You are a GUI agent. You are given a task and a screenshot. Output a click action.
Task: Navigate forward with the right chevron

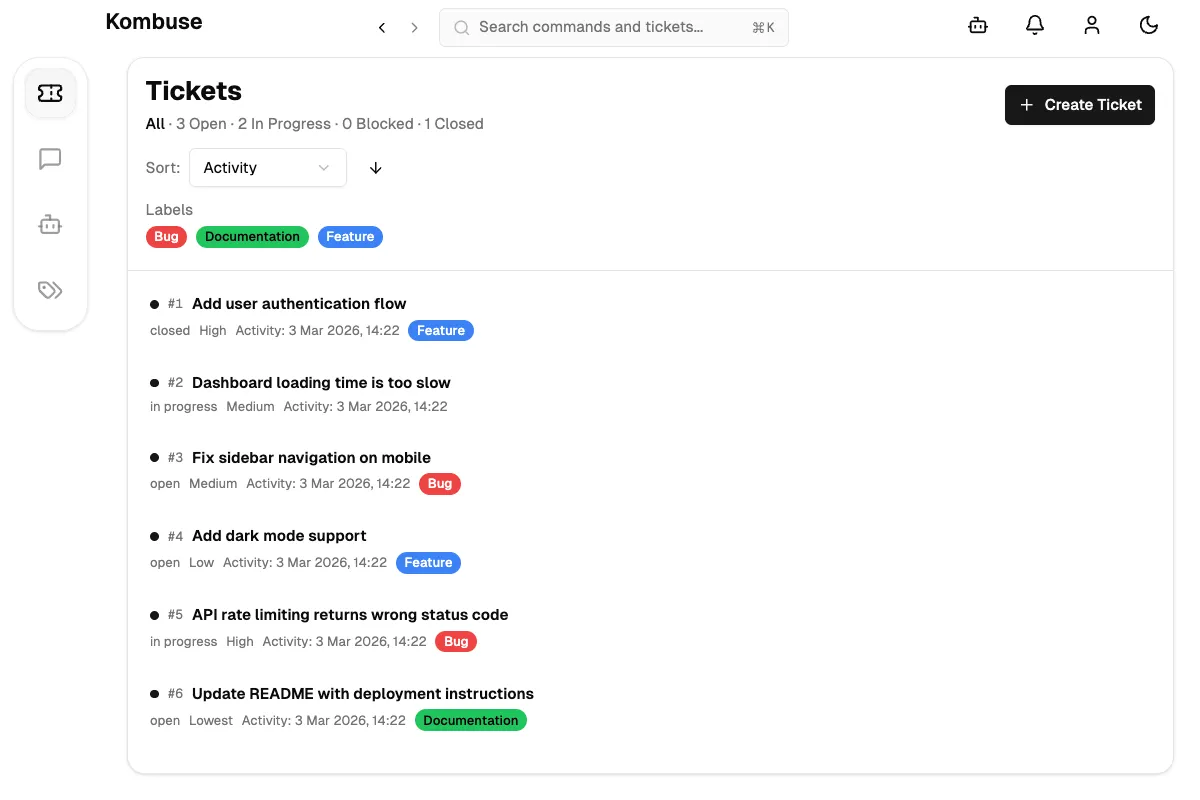click(x=414, y=28)
